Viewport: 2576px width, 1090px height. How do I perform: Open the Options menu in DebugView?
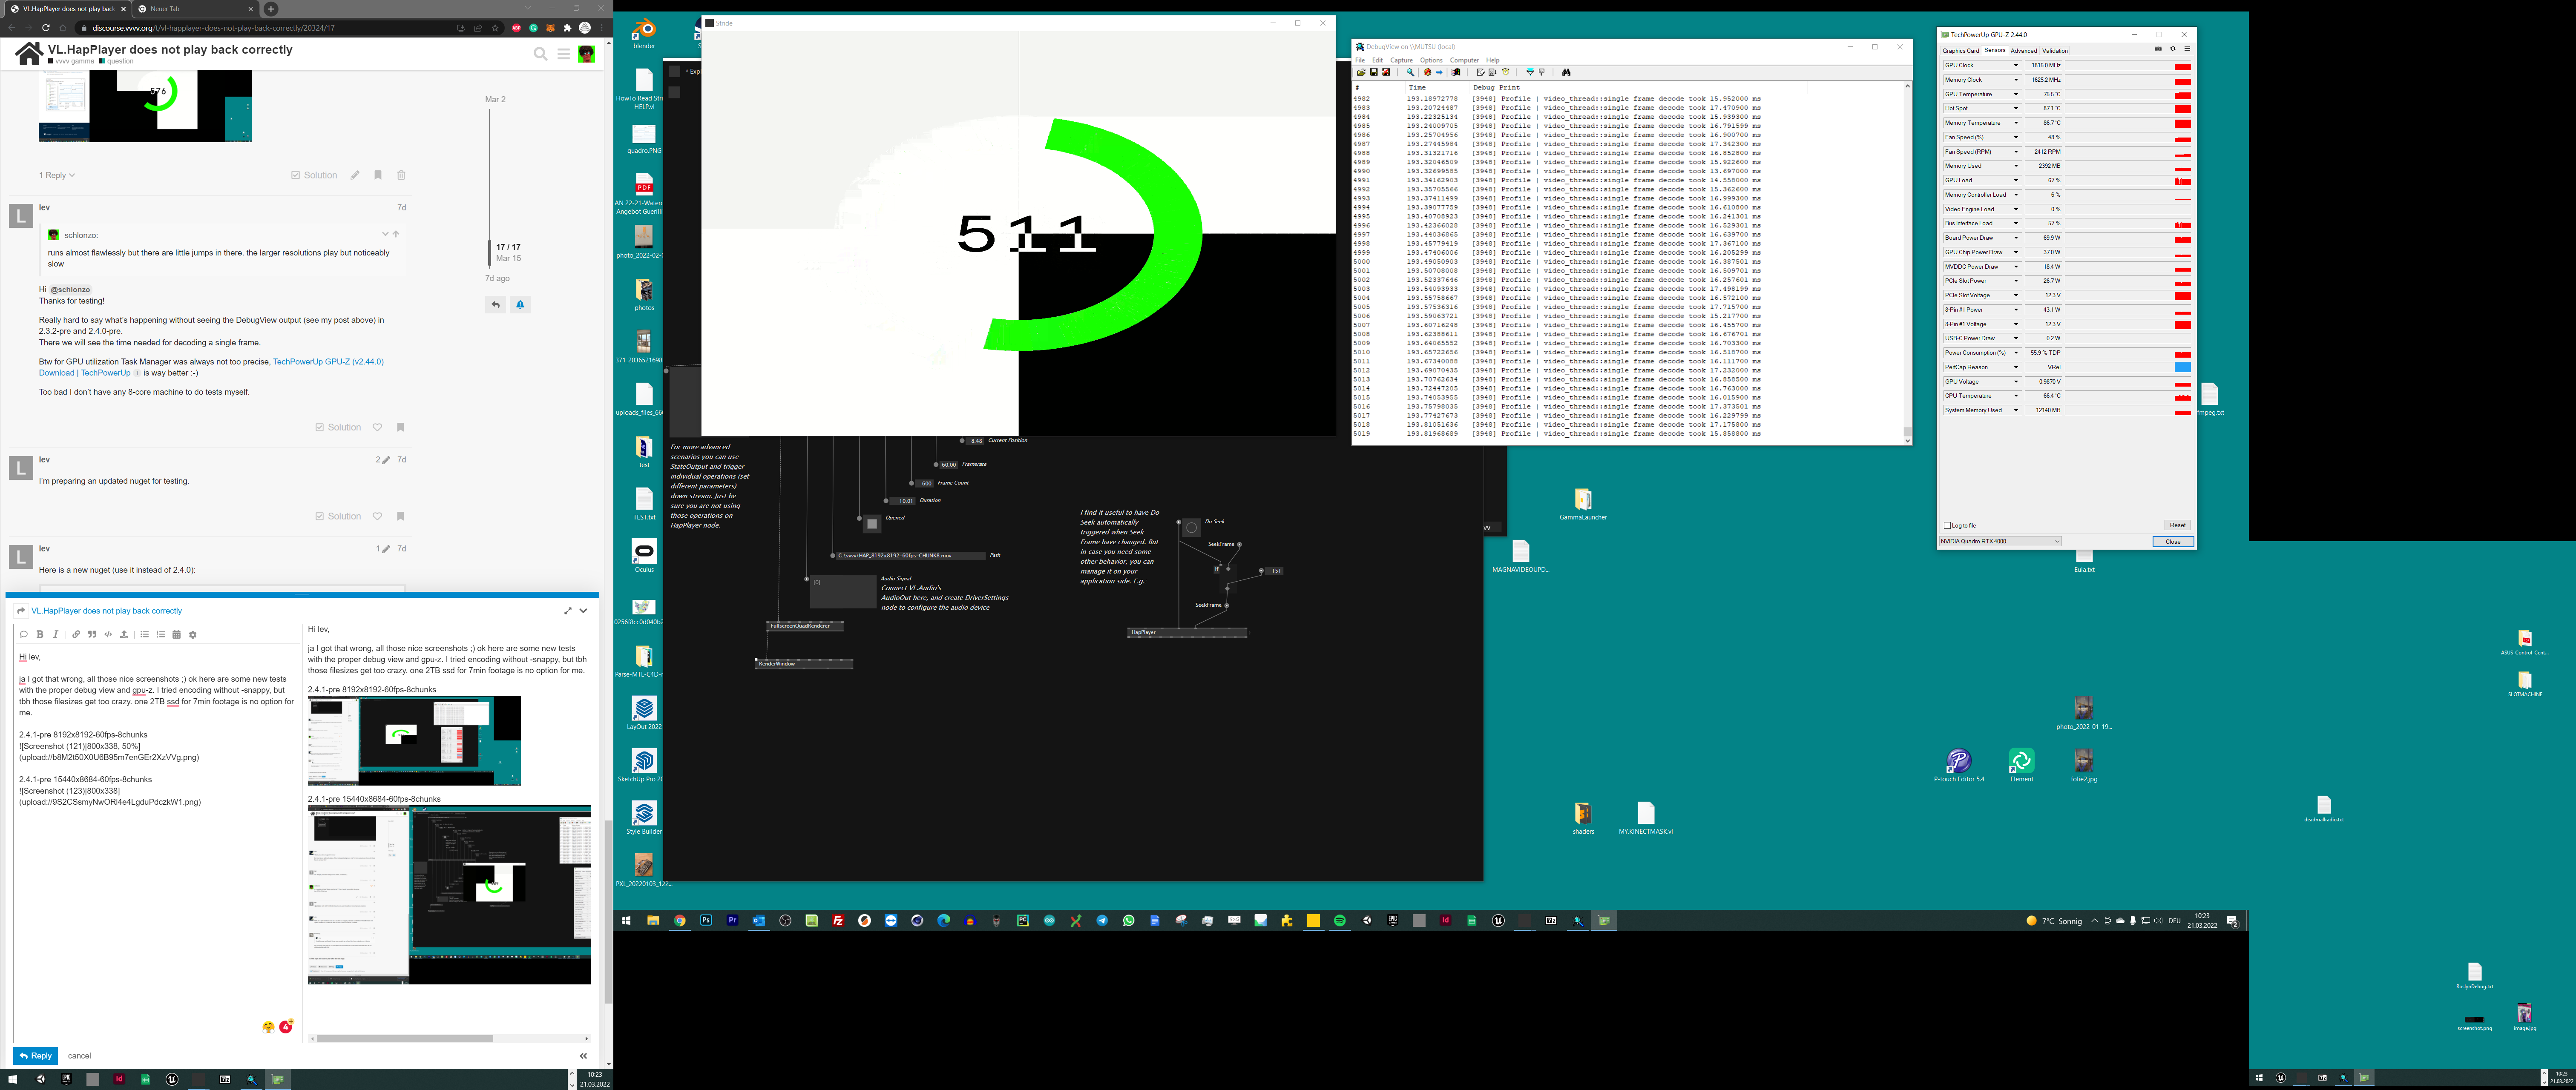point(1431,60)
